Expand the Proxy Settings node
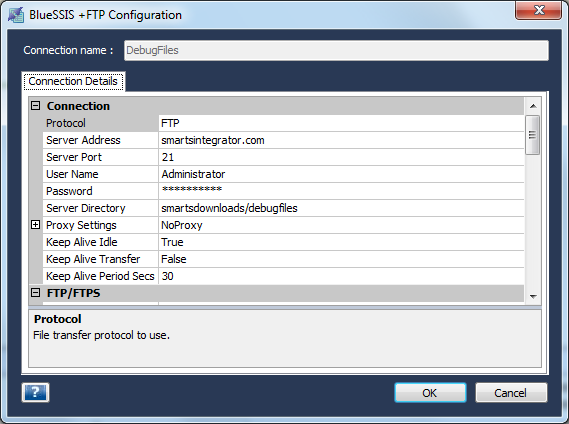 pos(35,225)
